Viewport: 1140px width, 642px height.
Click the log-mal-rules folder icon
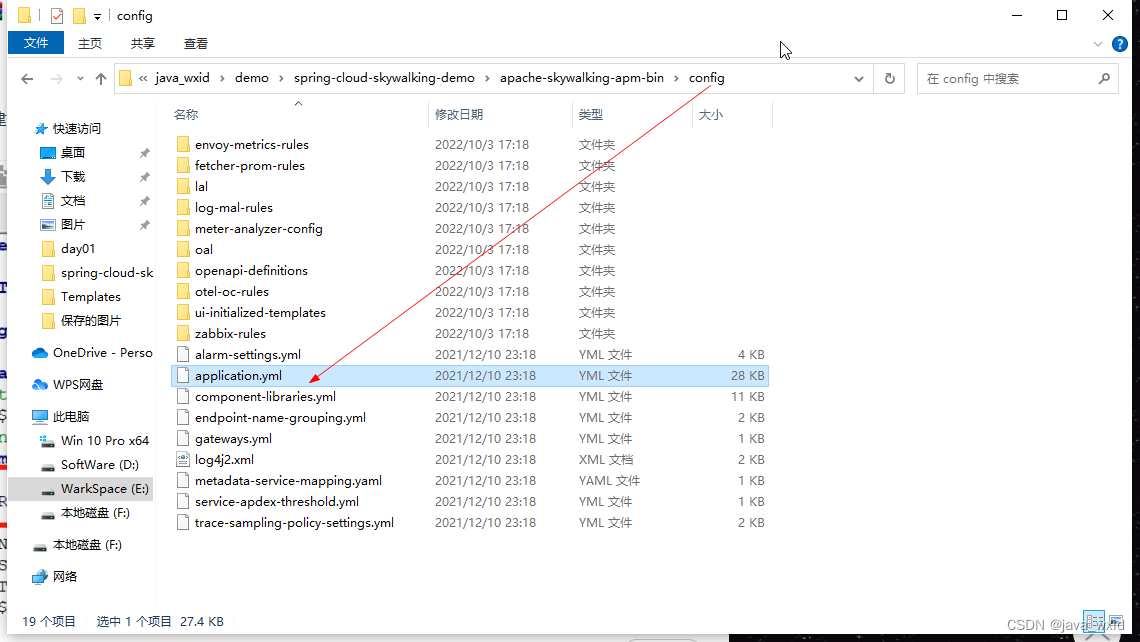coord(183,208)
